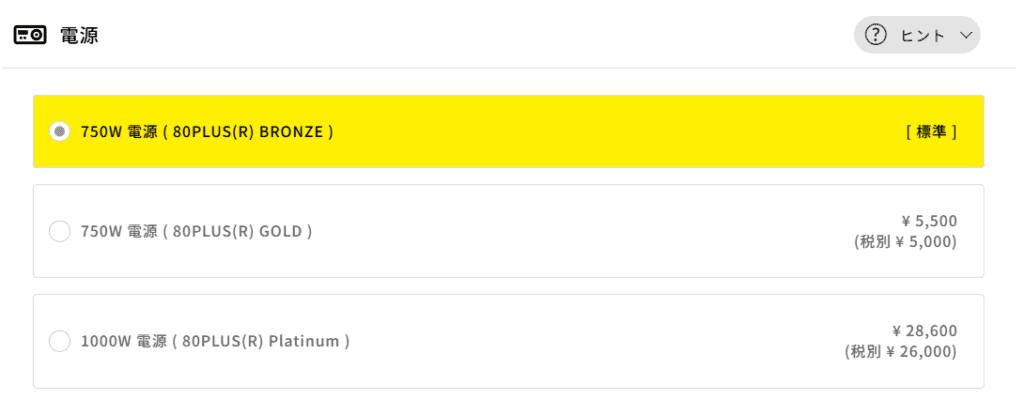Click the 750W 電源 80PLUS(R) BRONZE label
The width and height of the screenshot is (1024, 415).
[207, 131]
